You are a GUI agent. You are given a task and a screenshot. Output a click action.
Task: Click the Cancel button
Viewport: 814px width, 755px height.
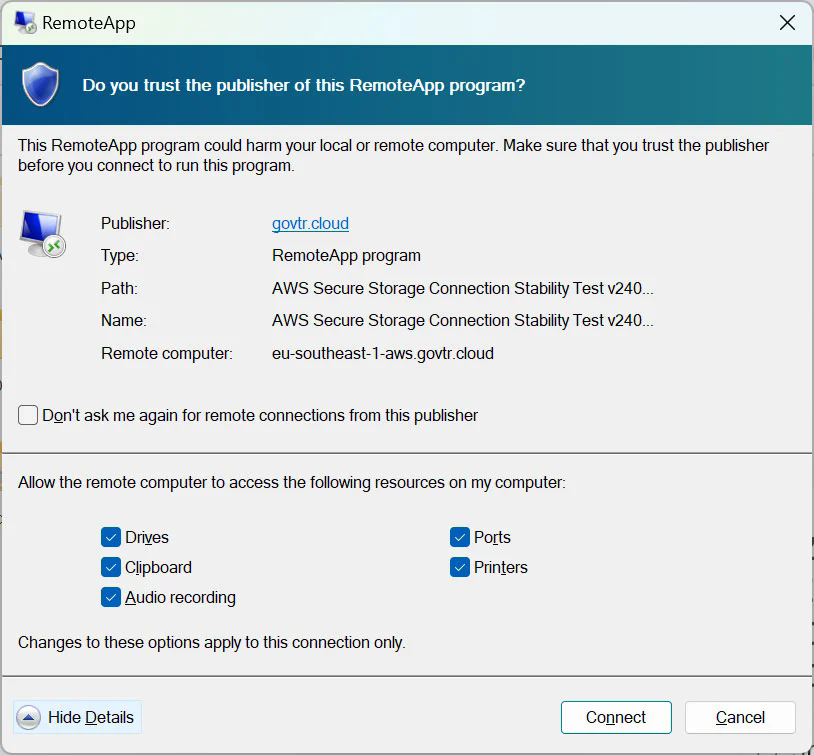740,717
